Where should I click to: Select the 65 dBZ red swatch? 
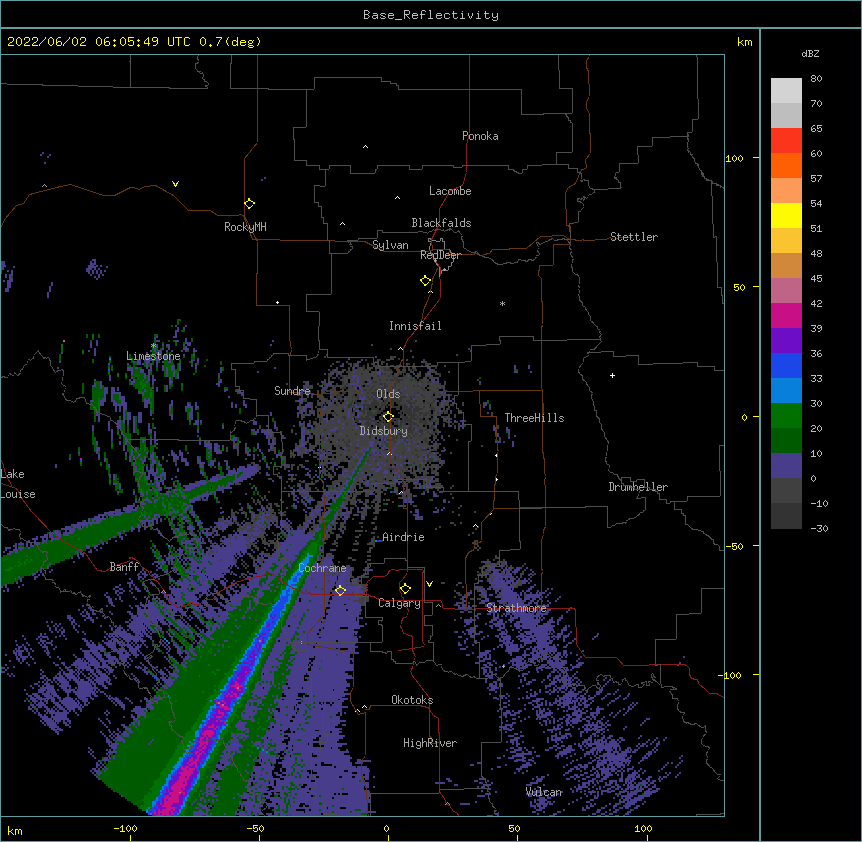pyautogui.click(x=786, y=140)
